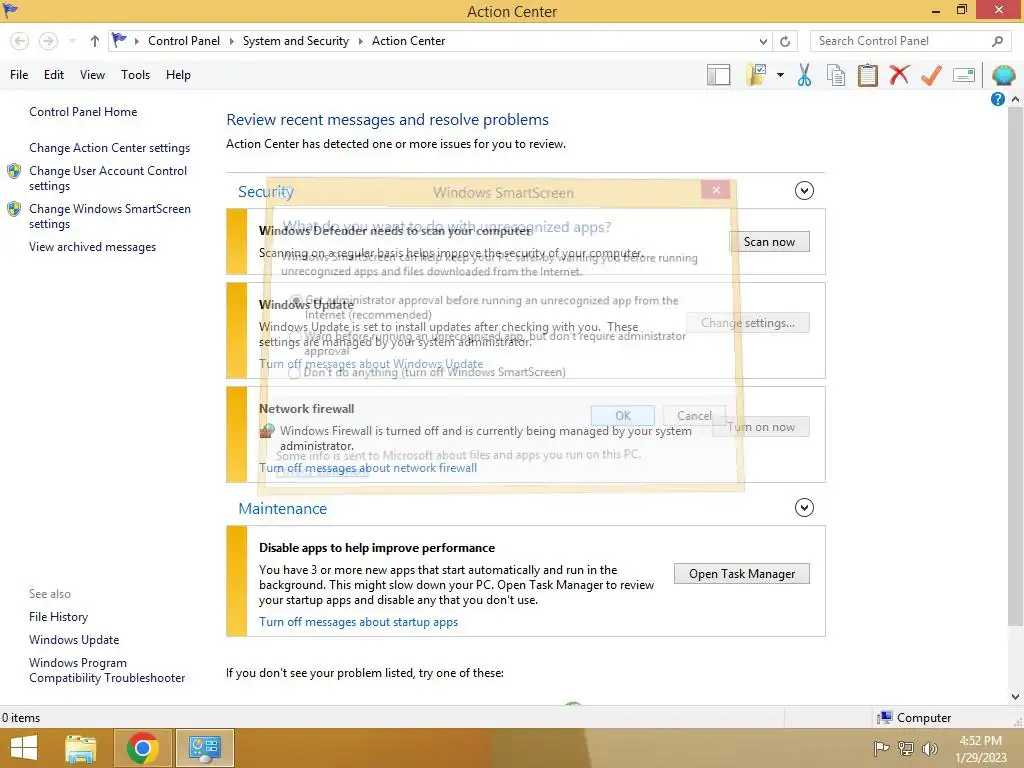The width and height of the screenshot is (1024, 768).
Task: Click the Action Center flag tray icon
Action: point(881,748)
